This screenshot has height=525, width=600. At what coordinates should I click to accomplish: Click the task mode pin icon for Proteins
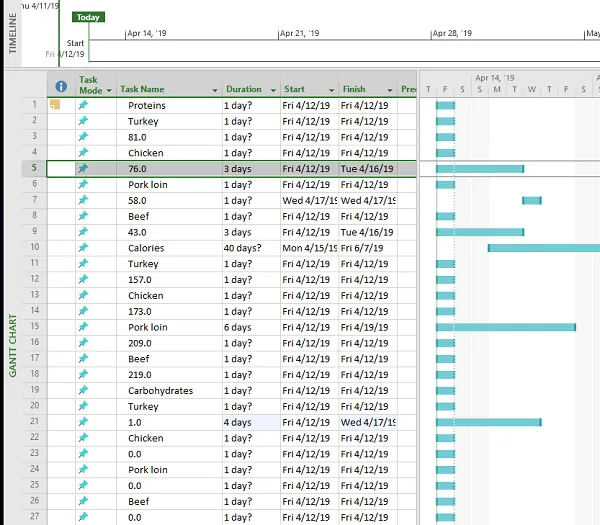point(83,105)
